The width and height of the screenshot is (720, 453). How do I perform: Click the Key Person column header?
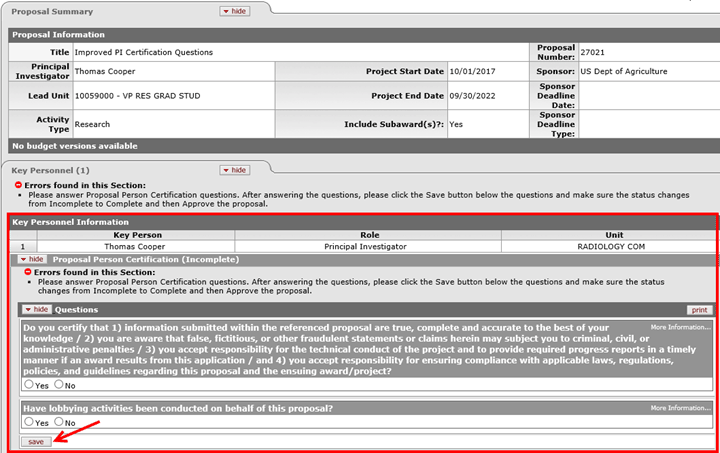pyautogui.click(x=137, y=235)
